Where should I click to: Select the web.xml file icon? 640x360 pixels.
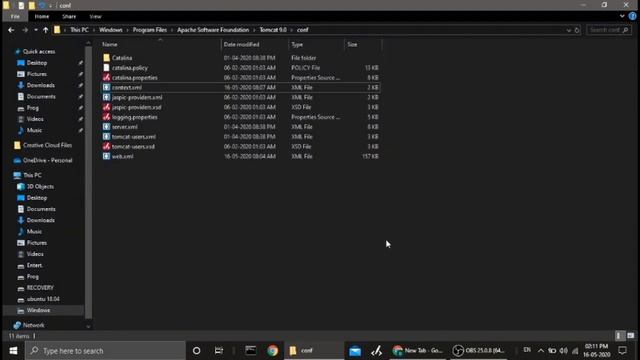point(107,156)
